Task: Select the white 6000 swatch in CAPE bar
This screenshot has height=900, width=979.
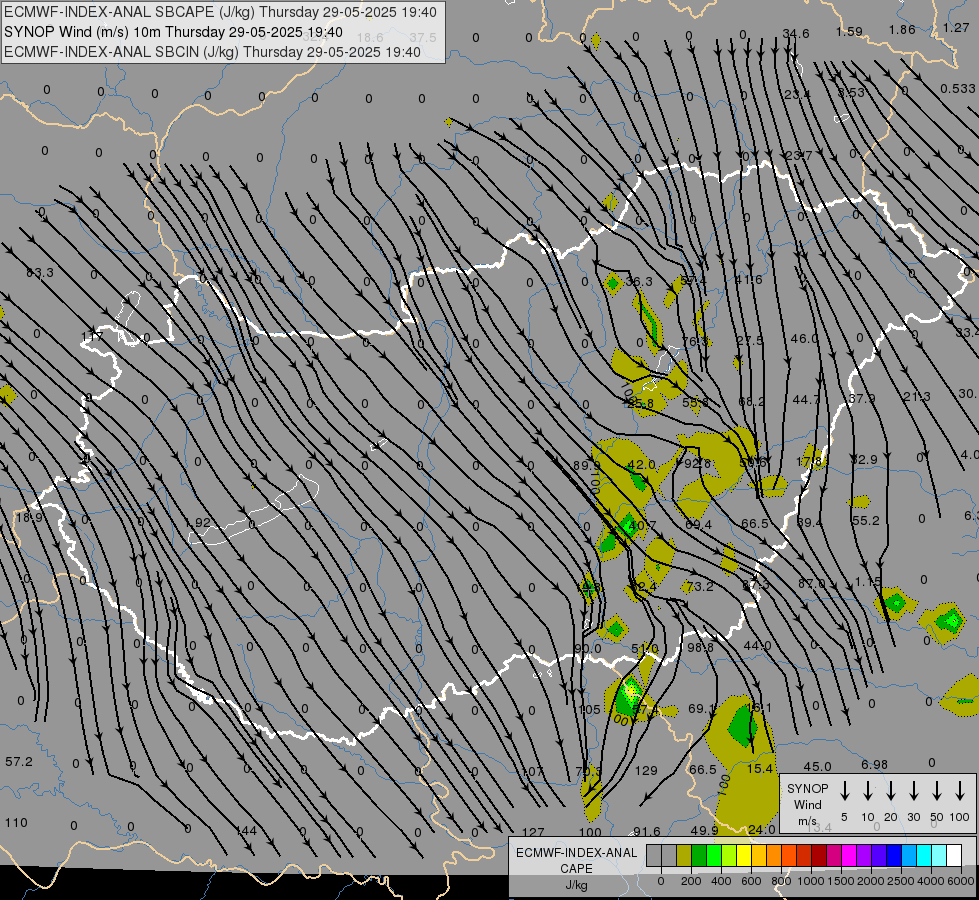Action: (x=954, y=856)
